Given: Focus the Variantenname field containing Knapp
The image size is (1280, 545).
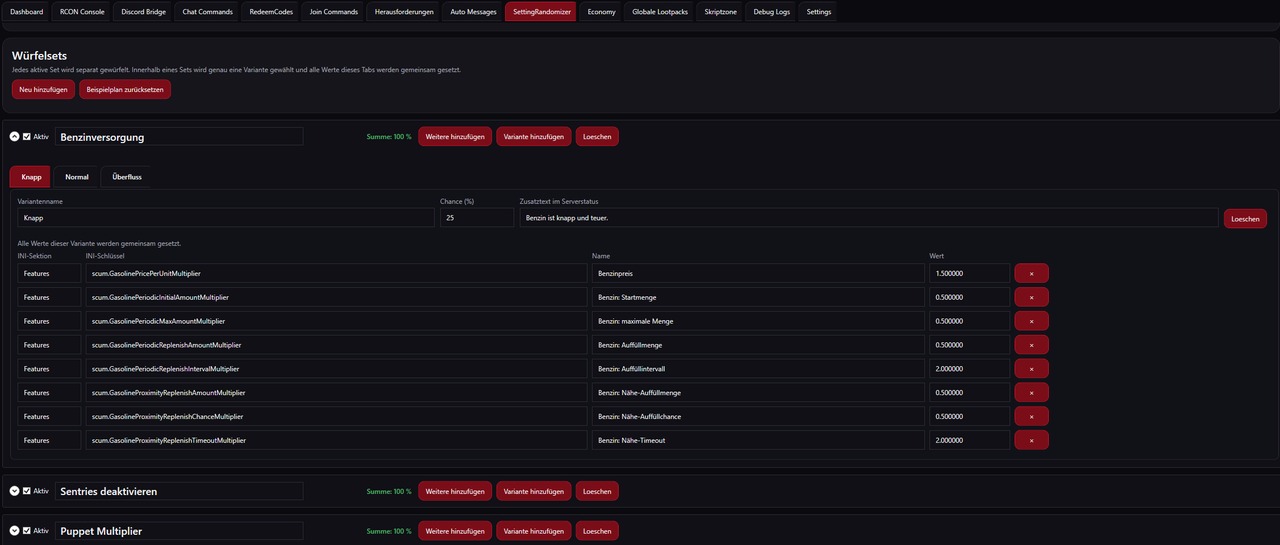Looking at the screenshot, I should point(226,218).
